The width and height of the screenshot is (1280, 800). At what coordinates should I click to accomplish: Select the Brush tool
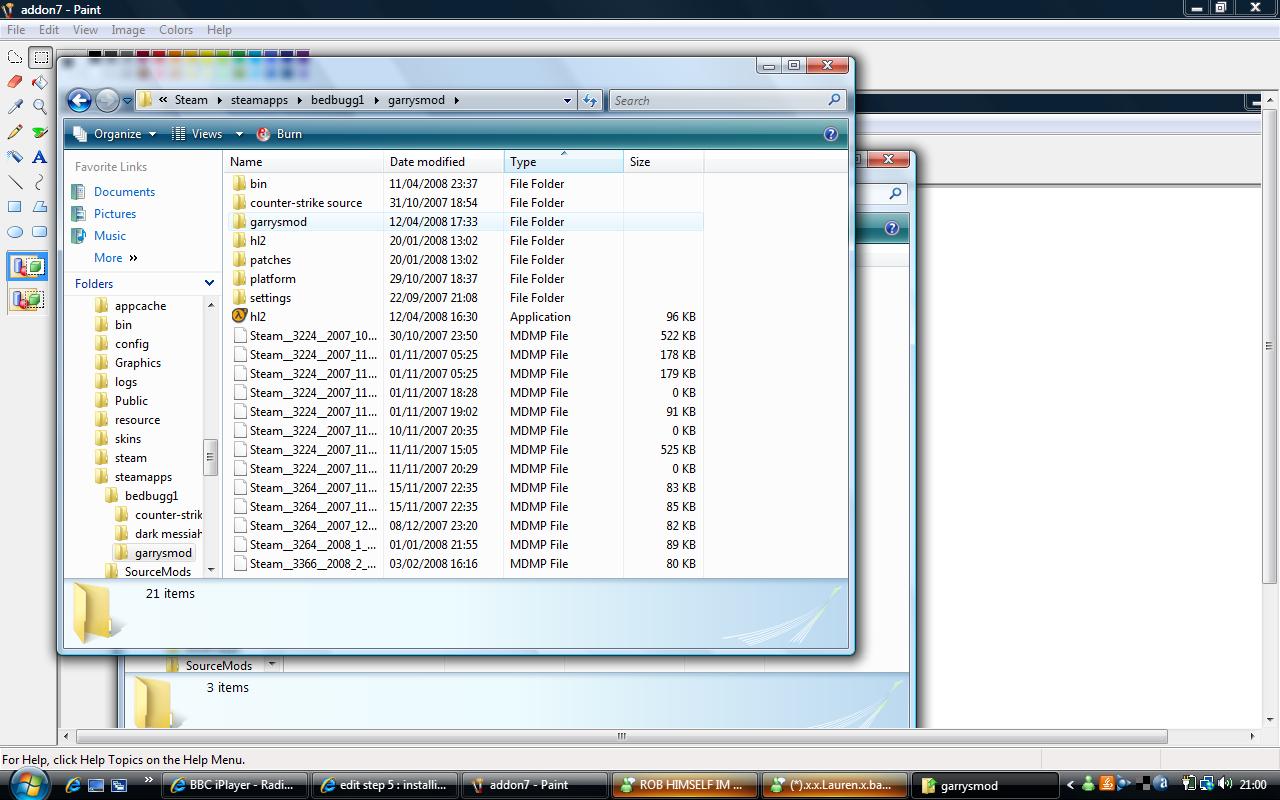tap(40, 132)
